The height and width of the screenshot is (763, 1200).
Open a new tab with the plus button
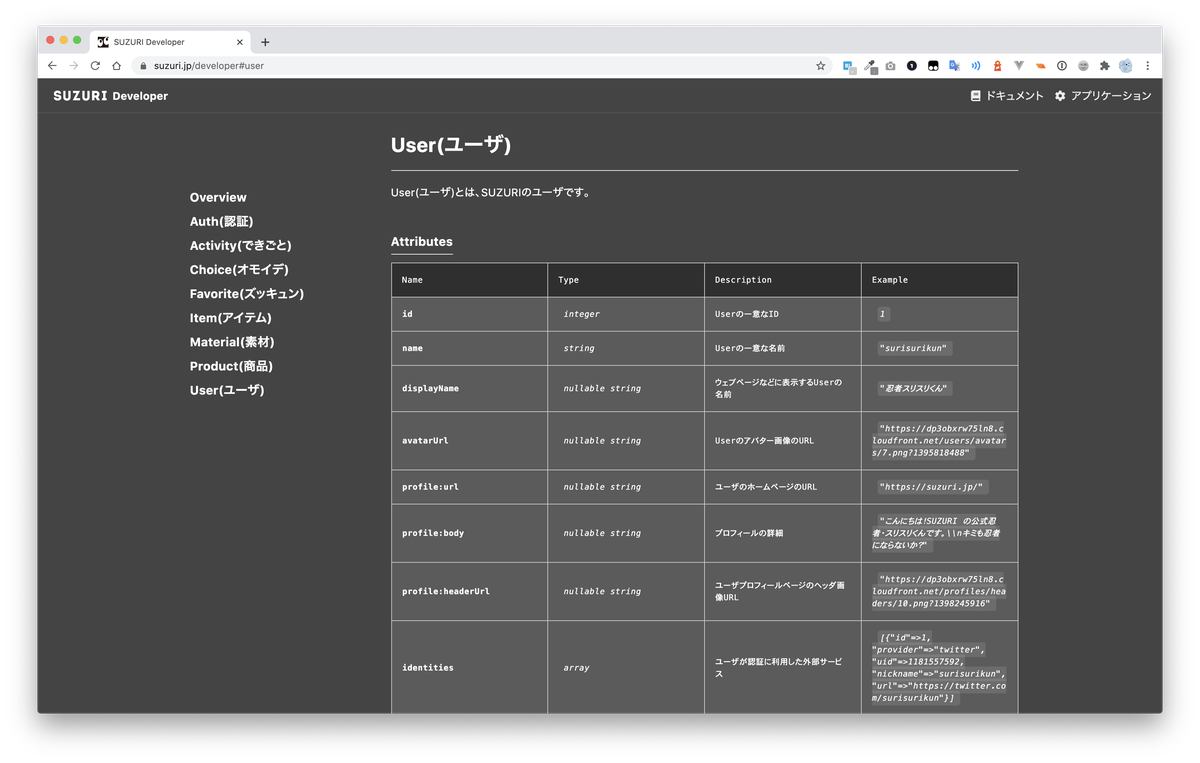[264, 42]
